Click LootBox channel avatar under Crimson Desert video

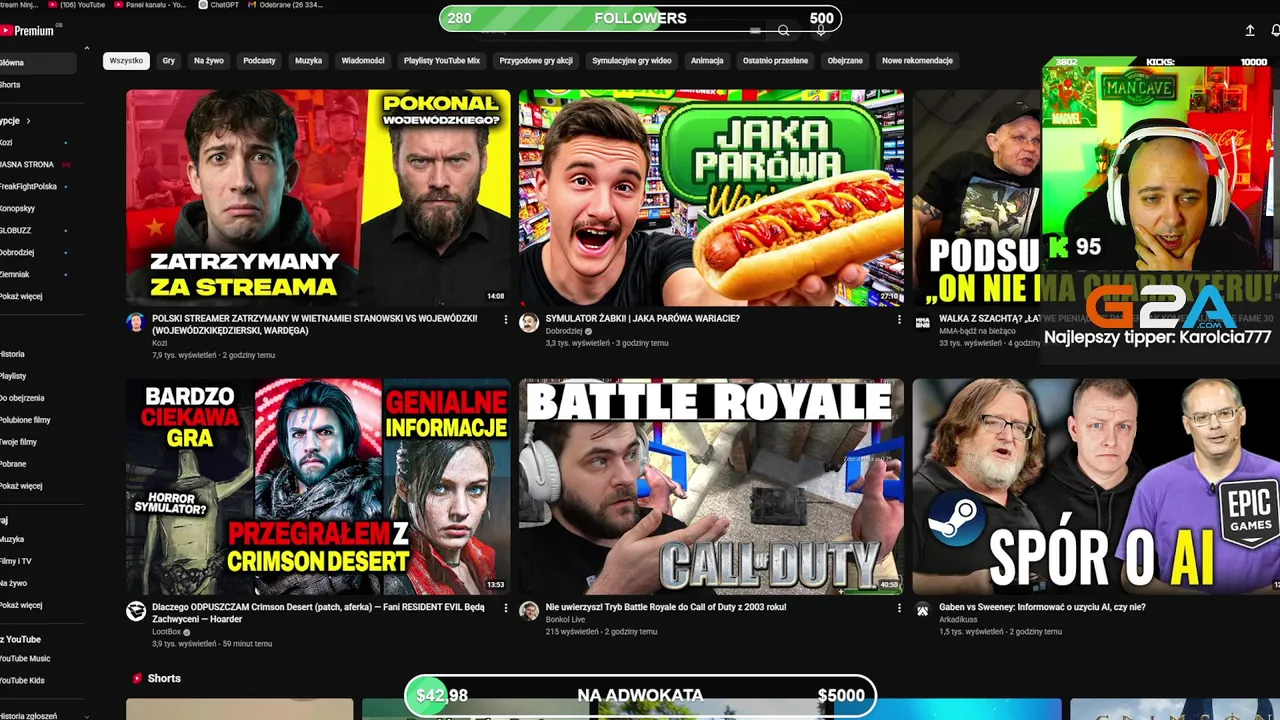coord(136,611)
